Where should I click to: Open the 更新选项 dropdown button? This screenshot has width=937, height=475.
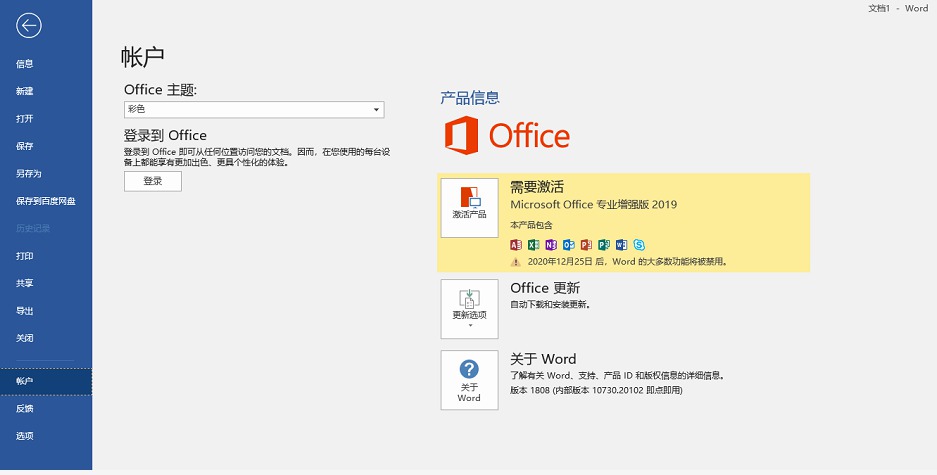[x=470, y=309]
